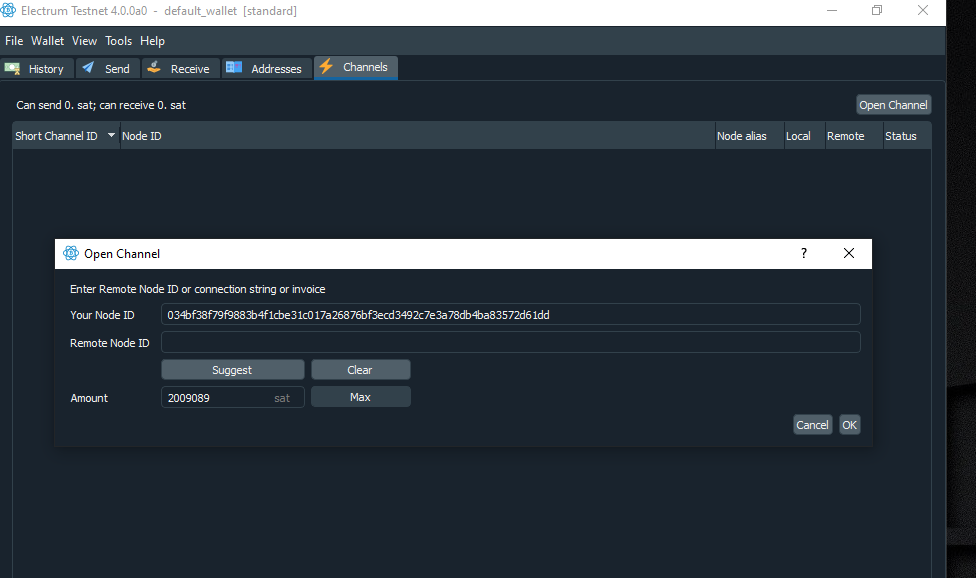Click the 'Amount' label
Image resolution: width=976 pixels, height=578 pixels.
click(89, 398)
